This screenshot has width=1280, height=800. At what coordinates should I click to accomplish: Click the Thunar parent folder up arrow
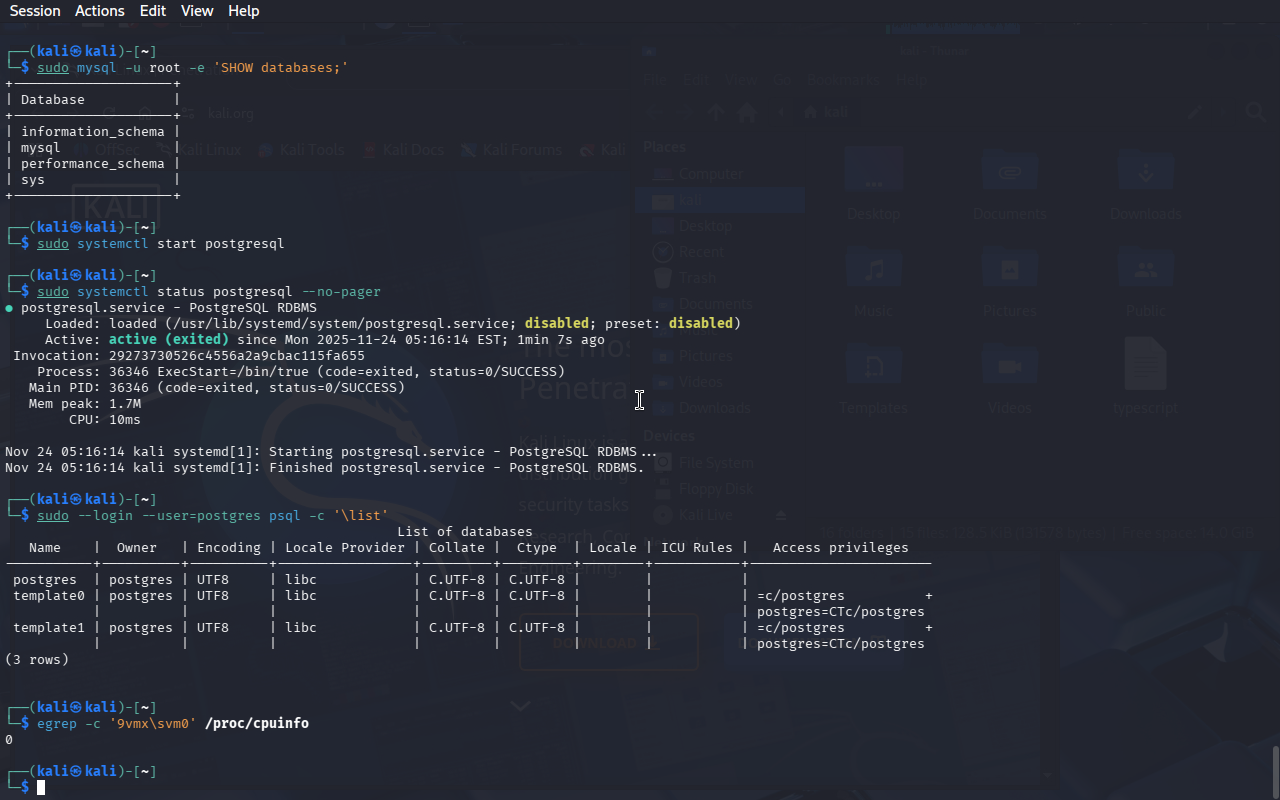[716, 113]
